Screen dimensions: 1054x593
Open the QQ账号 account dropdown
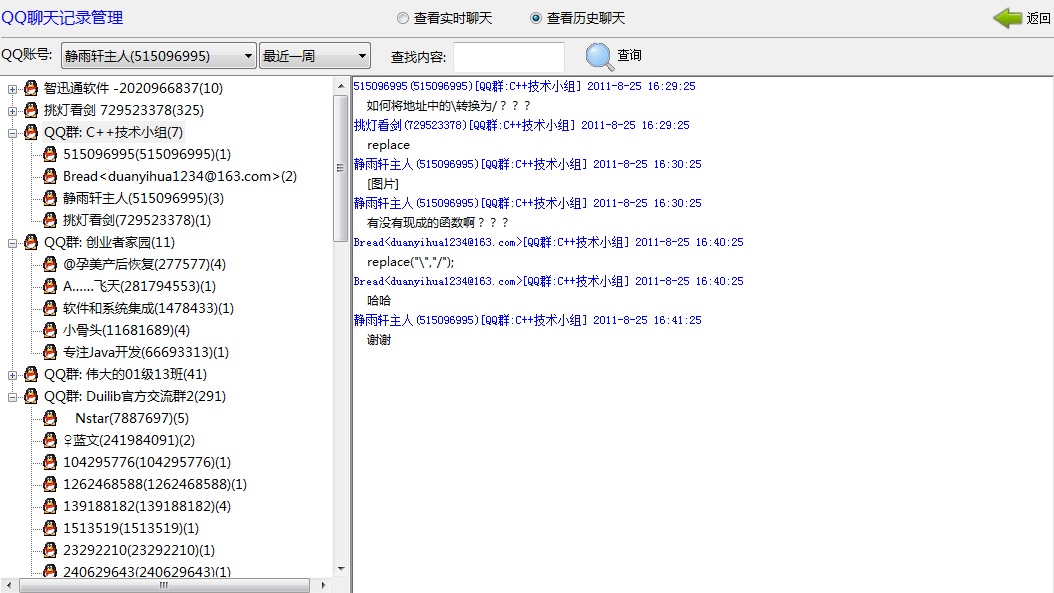tap(247, 55)
